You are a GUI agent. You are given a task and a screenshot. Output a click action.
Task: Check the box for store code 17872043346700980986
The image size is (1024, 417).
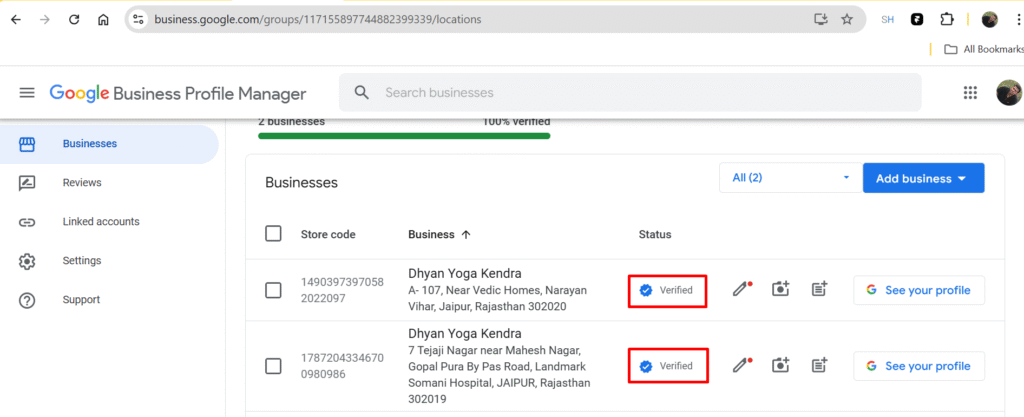(x=273, y=366)
